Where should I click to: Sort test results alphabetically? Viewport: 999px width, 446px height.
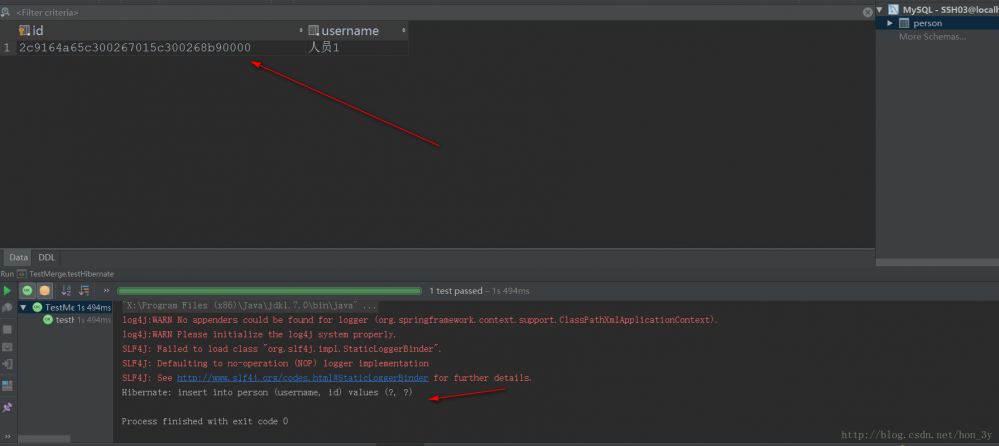pyautogui.click(x=67, y=290)
